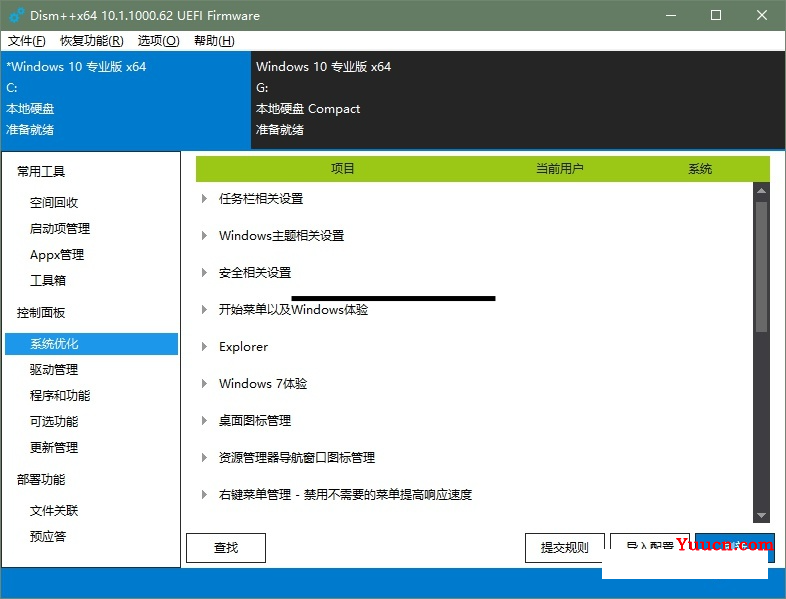
Task: Click the 桌面图标管理 row text
Action: 255,421
